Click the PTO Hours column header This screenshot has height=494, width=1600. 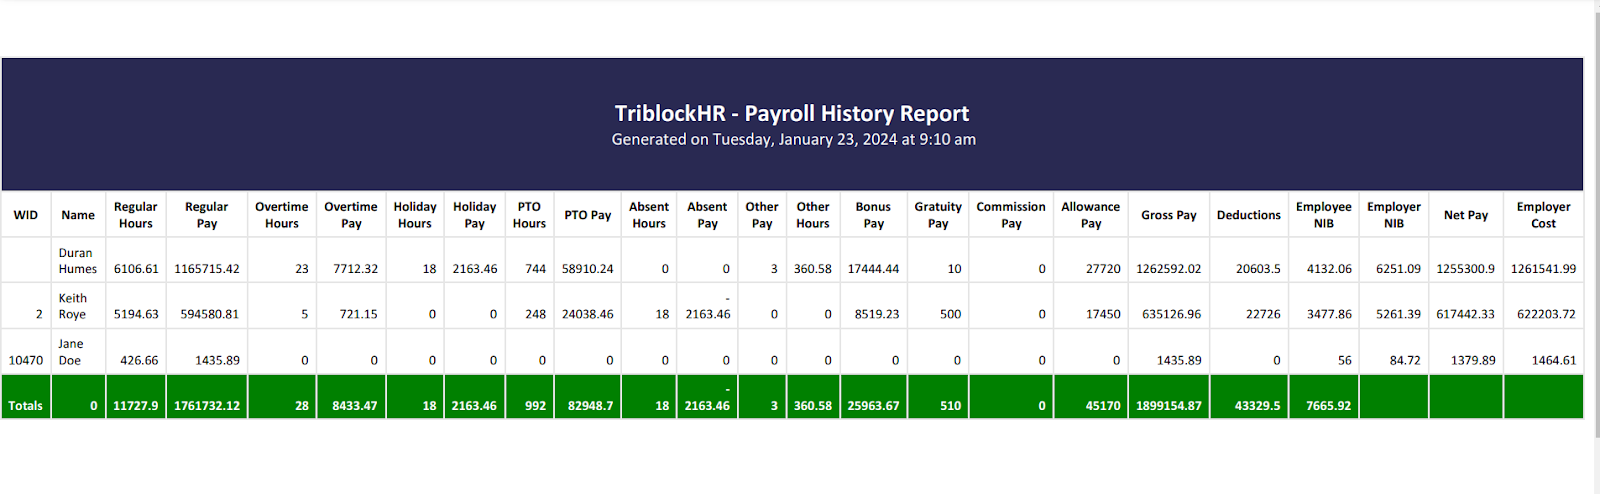[x=529, y=215]
